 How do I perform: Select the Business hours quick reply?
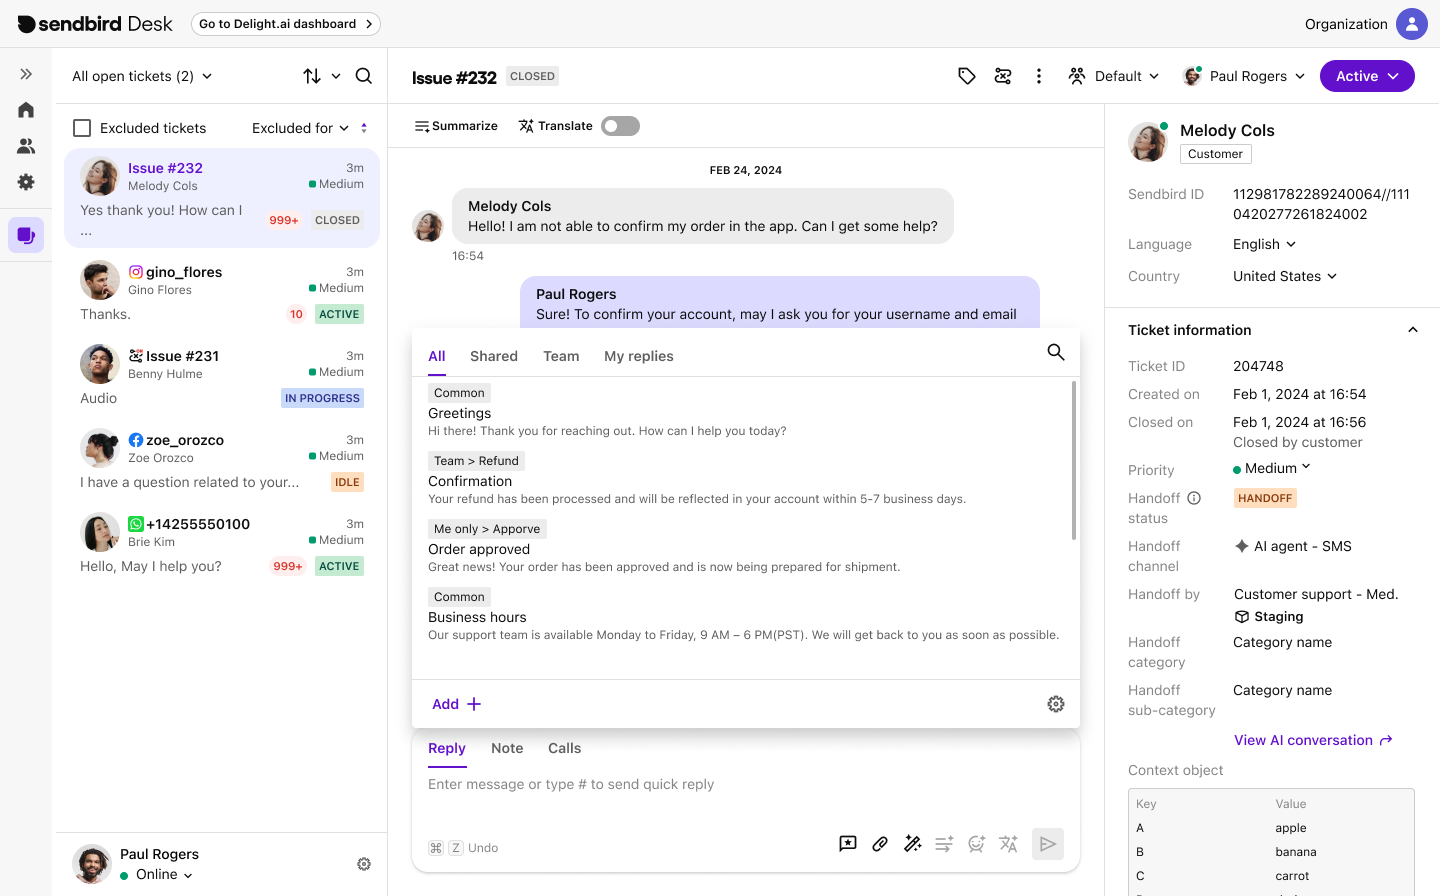(742, 615)
